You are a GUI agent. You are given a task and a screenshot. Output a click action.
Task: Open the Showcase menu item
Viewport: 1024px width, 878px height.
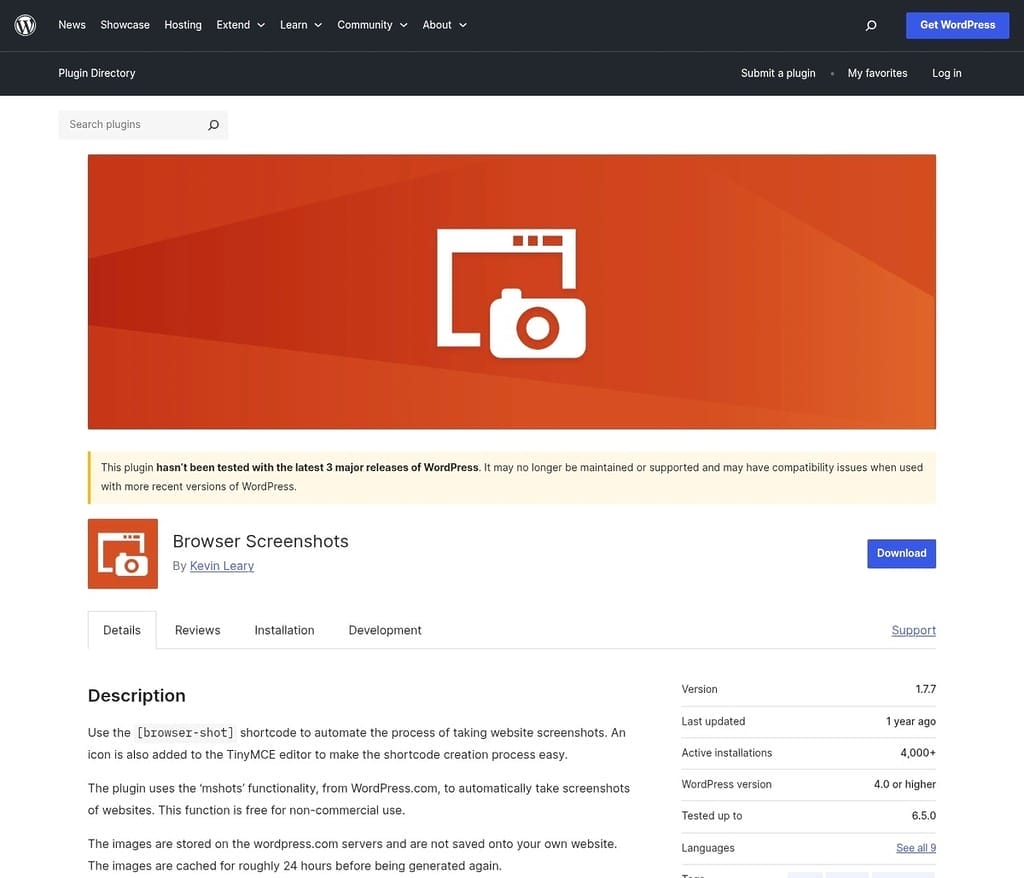(125, 25)
